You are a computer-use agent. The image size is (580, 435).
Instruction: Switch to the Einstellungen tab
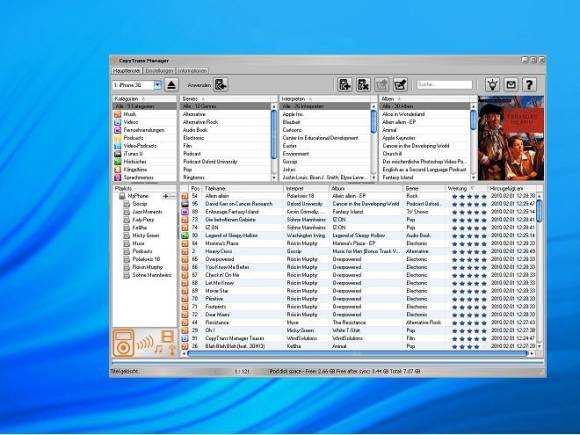click(159, 71)
